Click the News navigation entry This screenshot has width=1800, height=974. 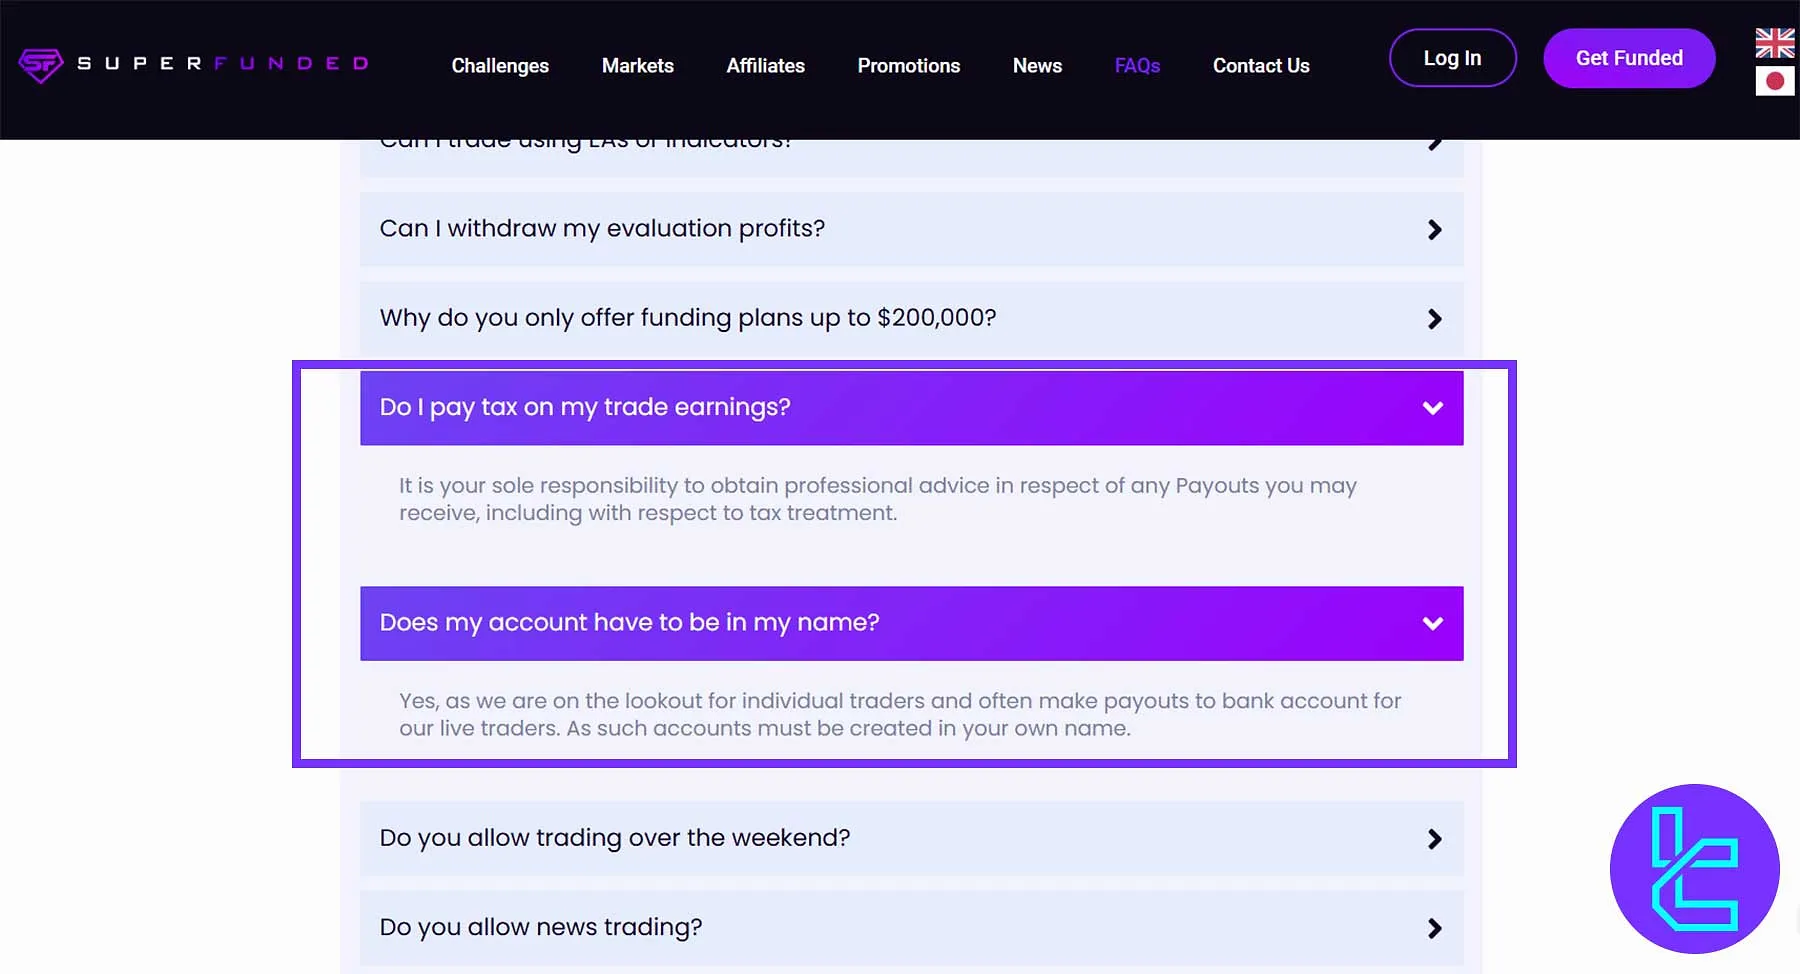pos(1037,65)
